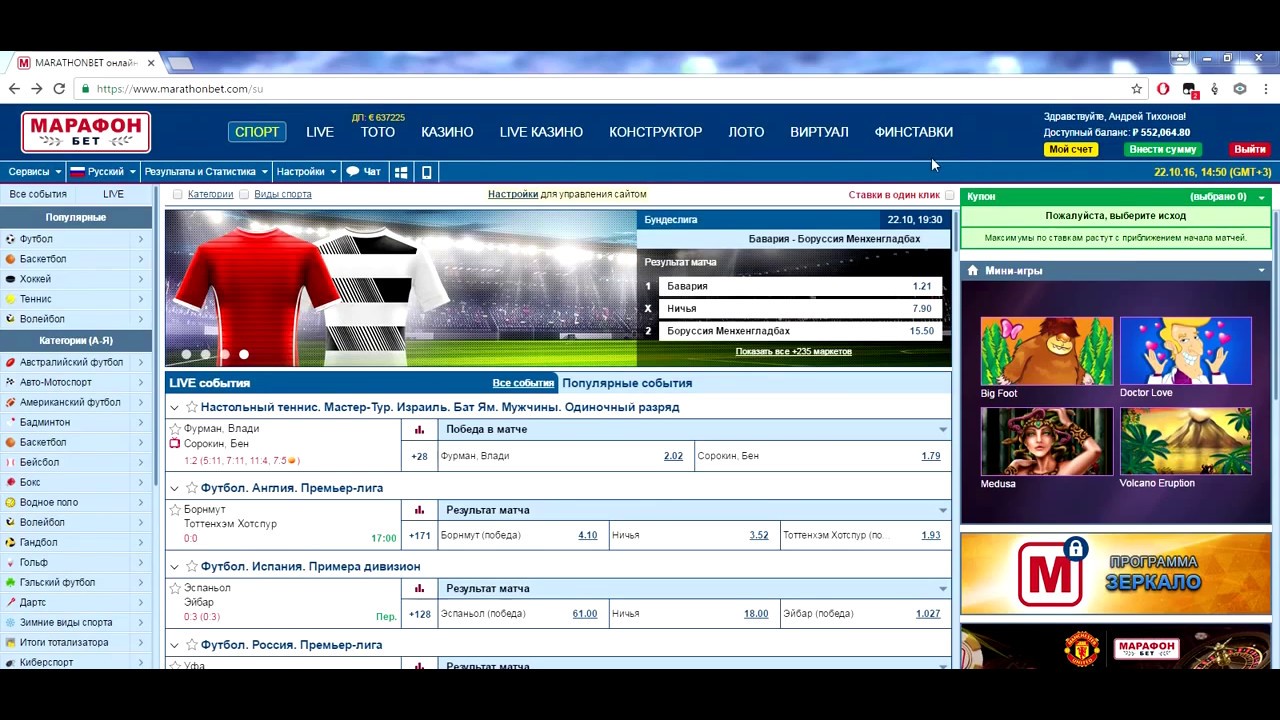The image size is (1280, 720).
Task: Open Volcano Eruption game thumbnail
Action: coord(1185,441)
